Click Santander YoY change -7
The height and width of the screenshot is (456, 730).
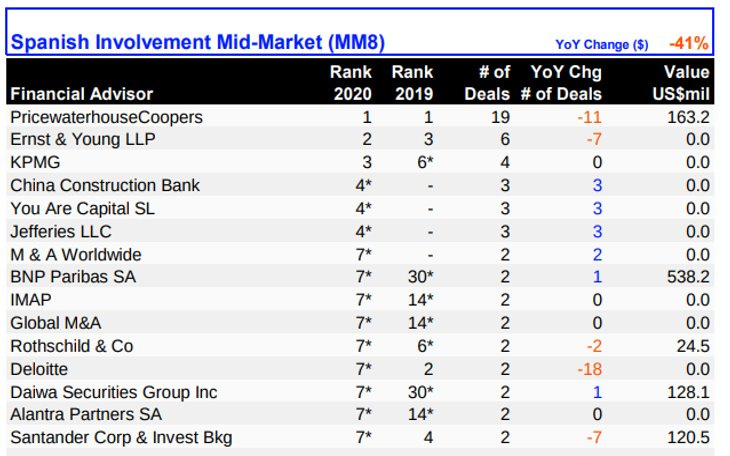pyautogui.click(x=594, y=437)
